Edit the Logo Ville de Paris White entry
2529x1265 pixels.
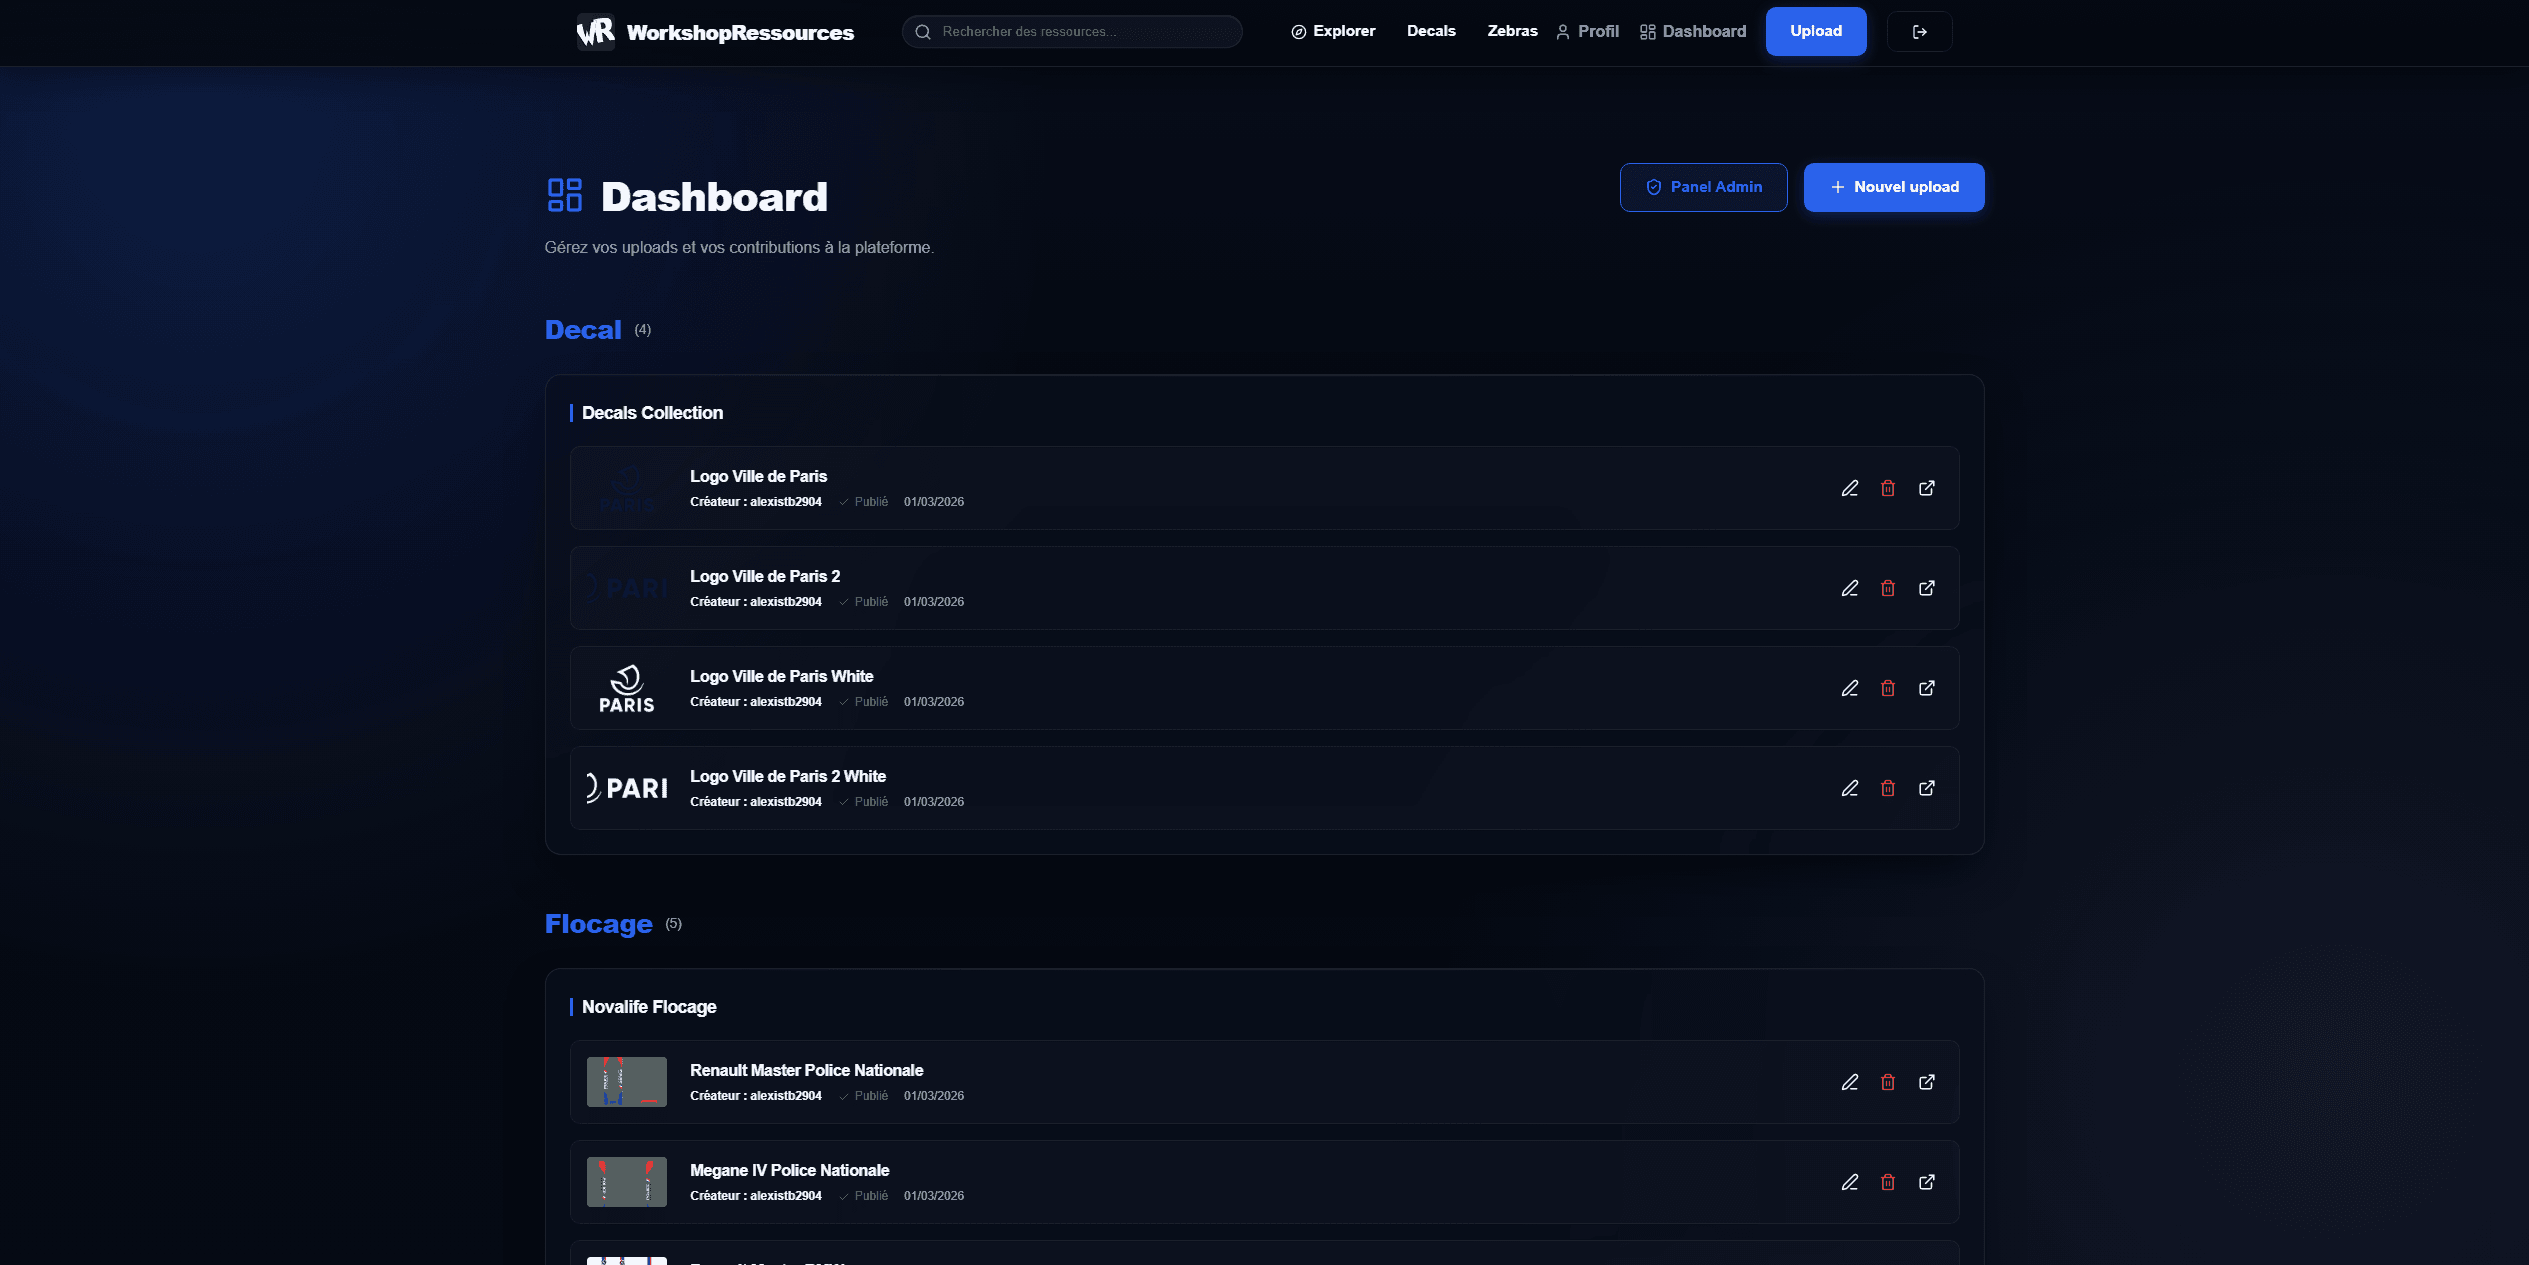point(1850,688)
